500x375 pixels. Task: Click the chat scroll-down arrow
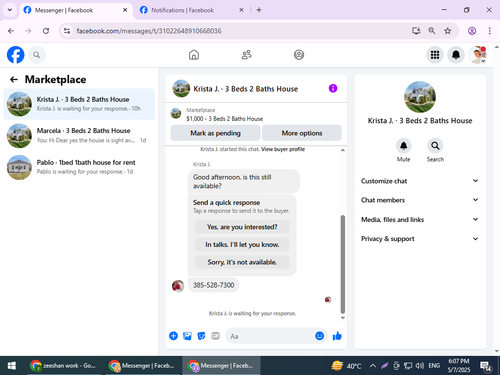(x=343, y=318)
